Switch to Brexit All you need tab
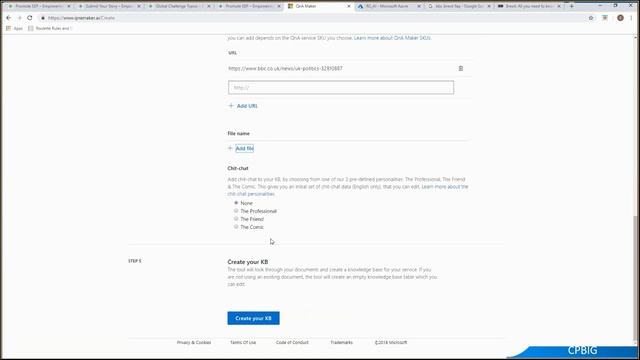This screenshot has height=360, width=640. (529, 7)
